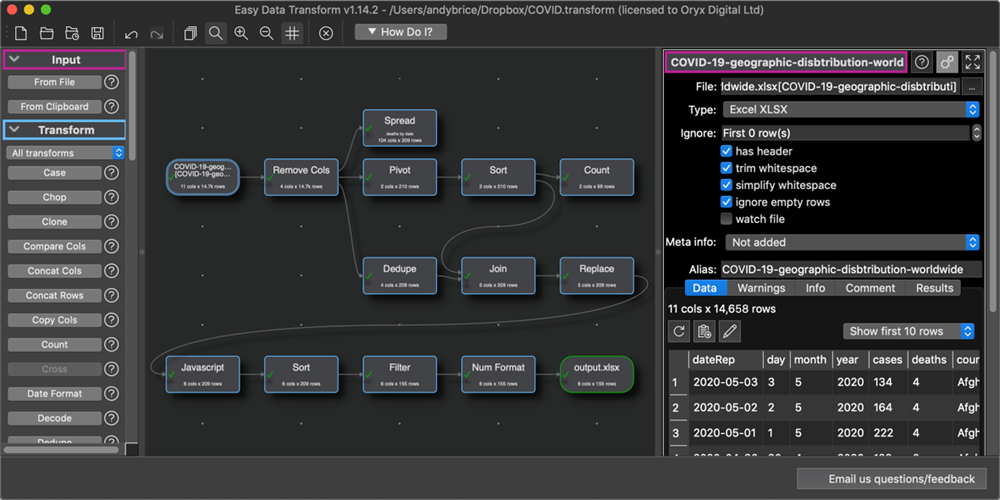Click the Save (floppy disk) toolbar icon
The width and height of the screenshot is (1000, 500).
97,34
